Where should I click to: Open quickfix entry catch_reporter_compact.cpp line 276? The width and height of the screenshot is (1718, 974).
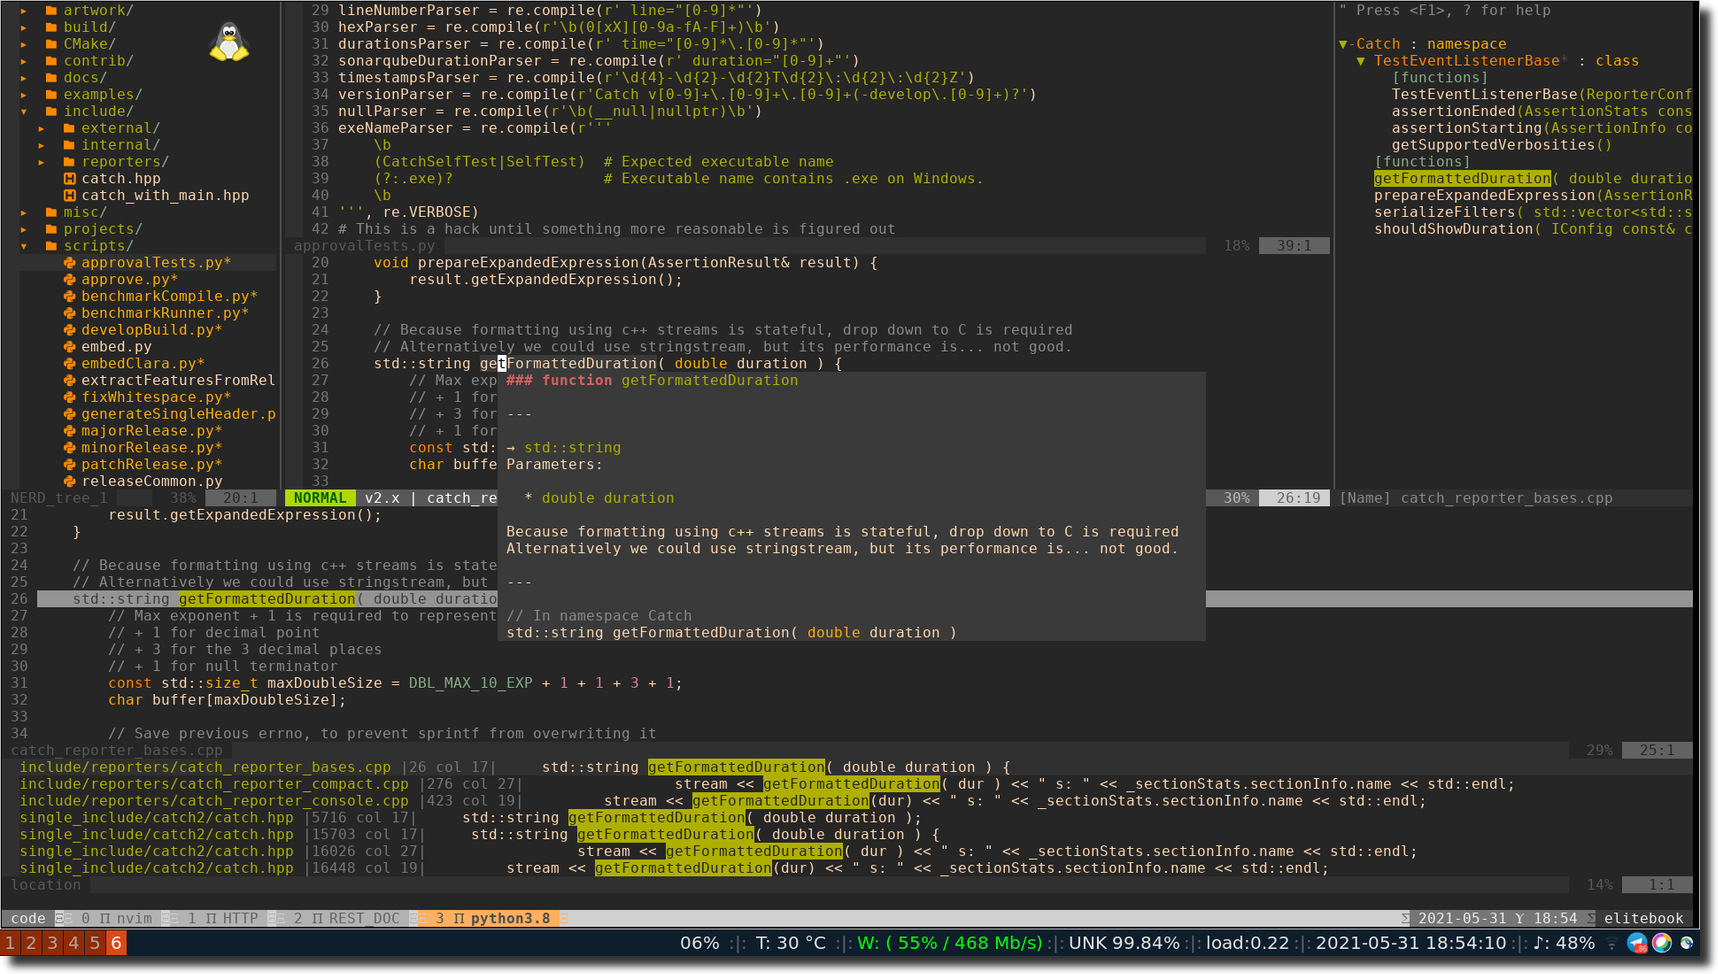pos(767,784)
